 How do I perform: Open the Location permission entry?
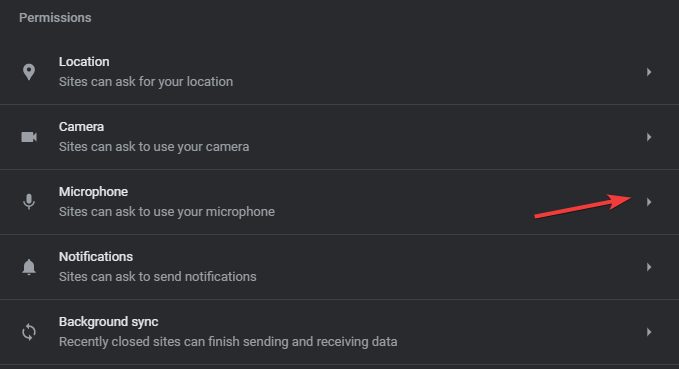pyautogui.click(x=340, y=72)
